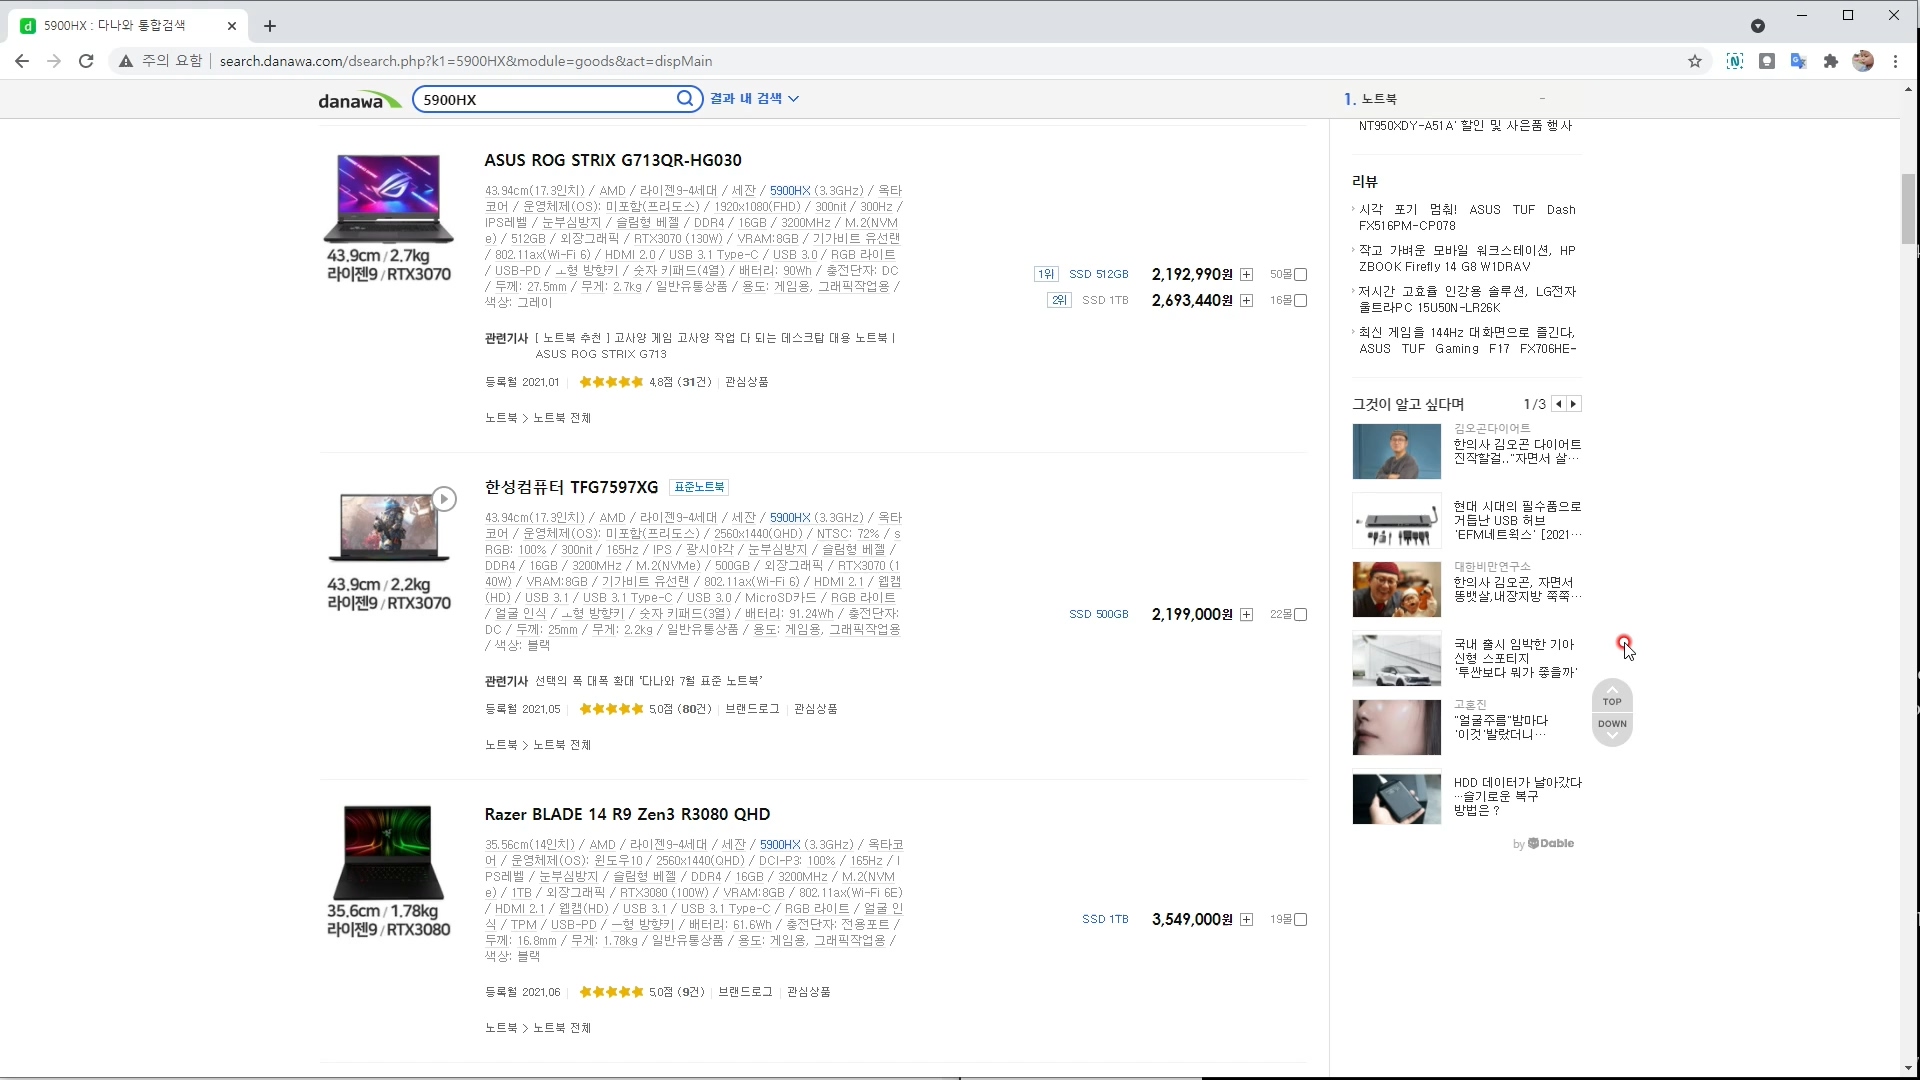Open ASUS ROG STRIX G713QR-HG030 product link
Viewport: 1920px width, 1080px height.
(x=612, y=160)
